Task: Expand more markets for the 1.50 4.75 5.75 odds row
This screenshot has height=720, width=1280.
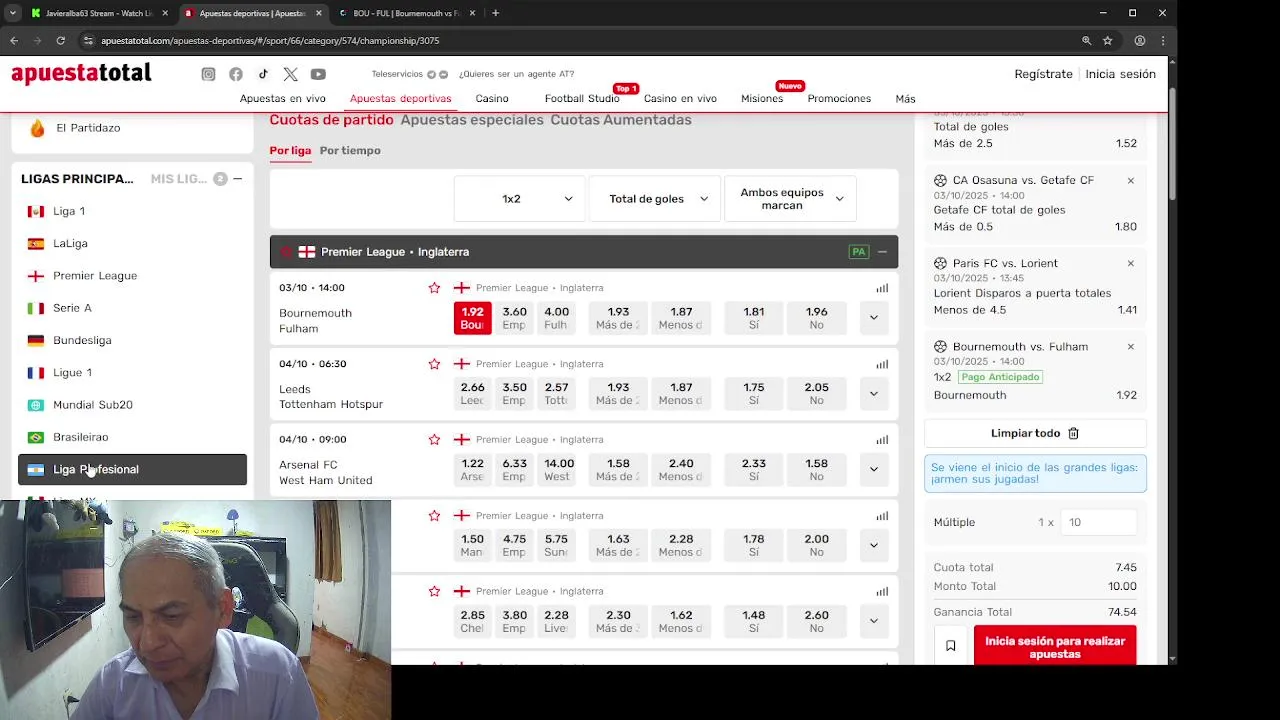Action: 873,545
